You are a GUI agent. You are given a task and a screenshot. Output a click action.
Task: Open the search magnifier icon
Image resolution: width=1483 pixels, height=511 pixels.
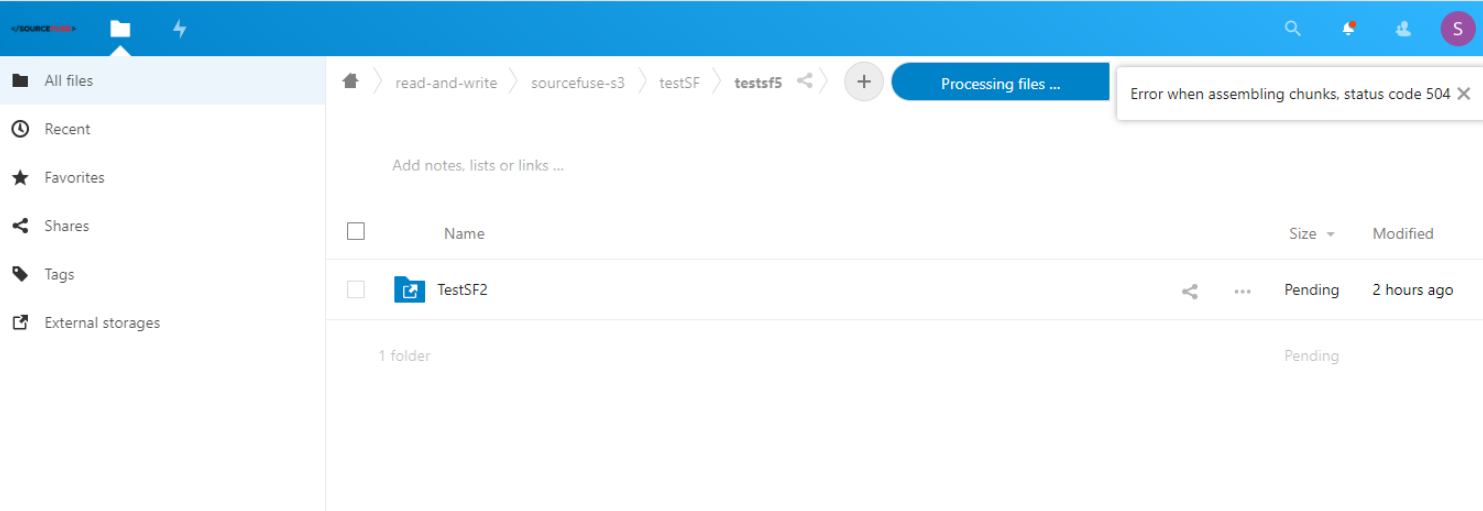(x=1293, y=29)
